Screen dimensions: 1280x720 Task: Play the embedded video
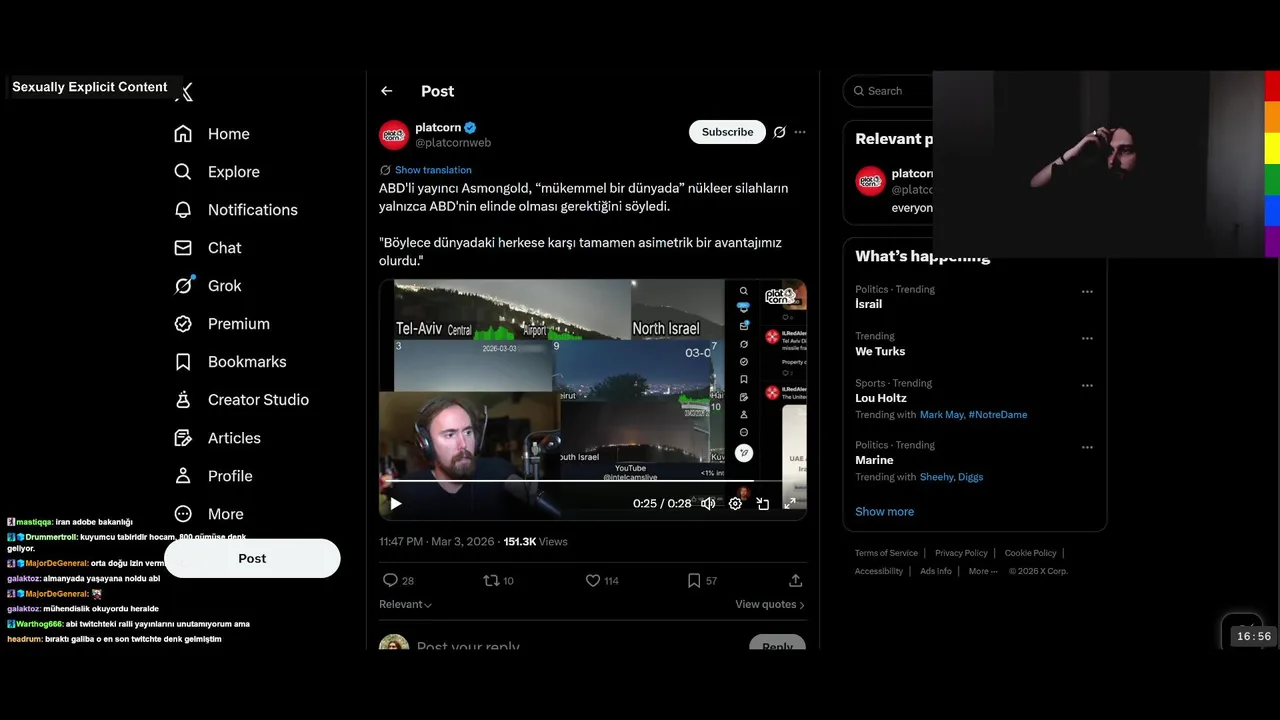pyautogui.click(x=396, y=503)
